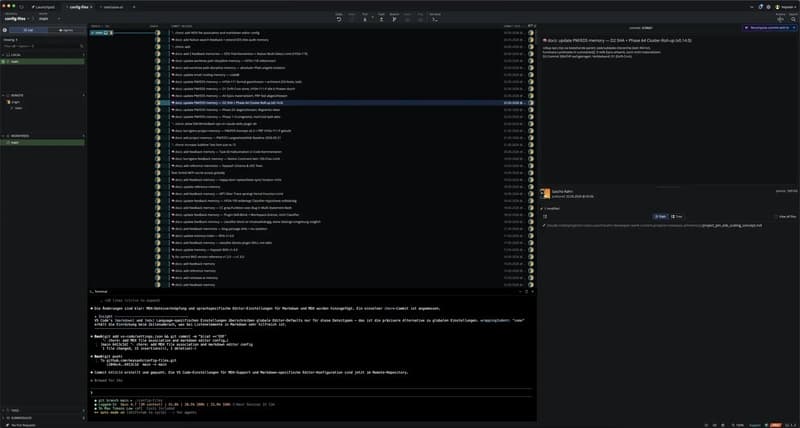
Task: Click the Search magnifier icon at top right
Action: point(793,18)
